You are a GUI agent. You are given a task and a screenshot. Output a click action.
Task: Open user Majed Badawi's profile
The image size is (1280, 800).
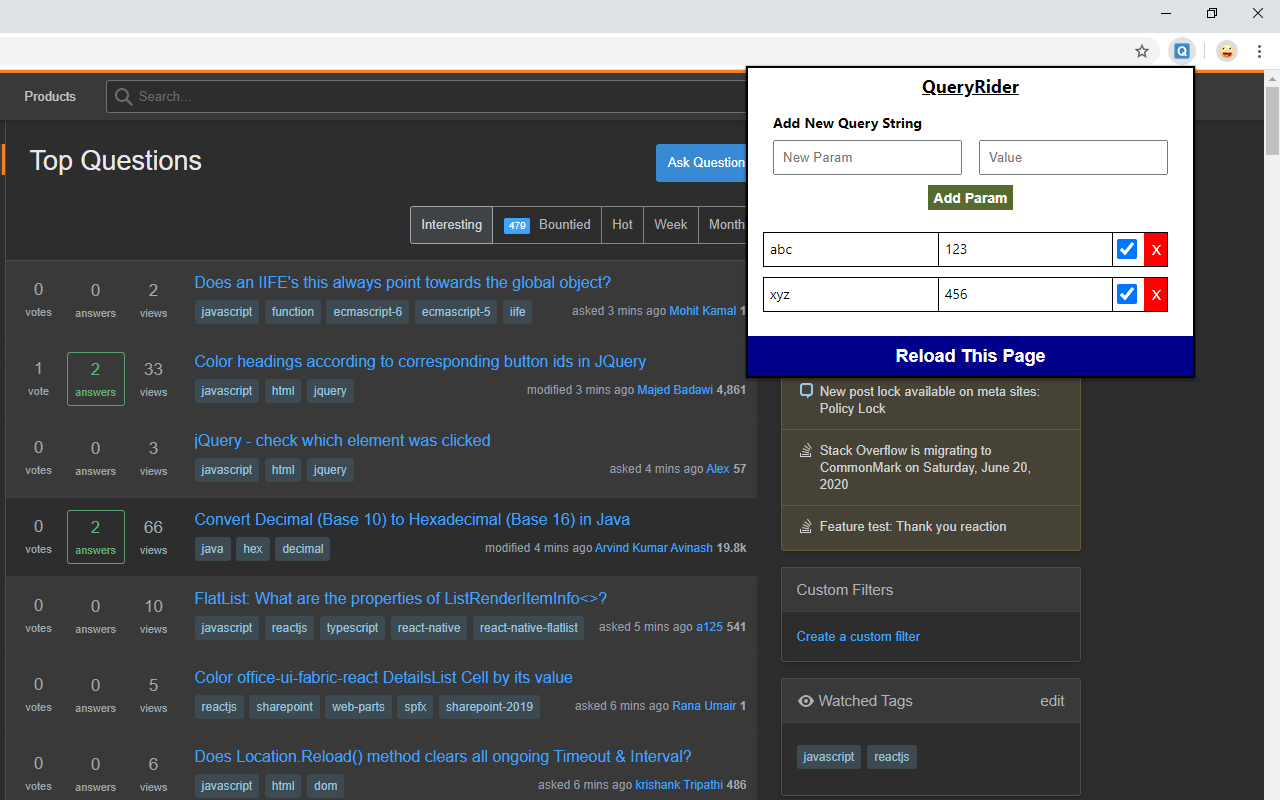click(x=675, y=390)
